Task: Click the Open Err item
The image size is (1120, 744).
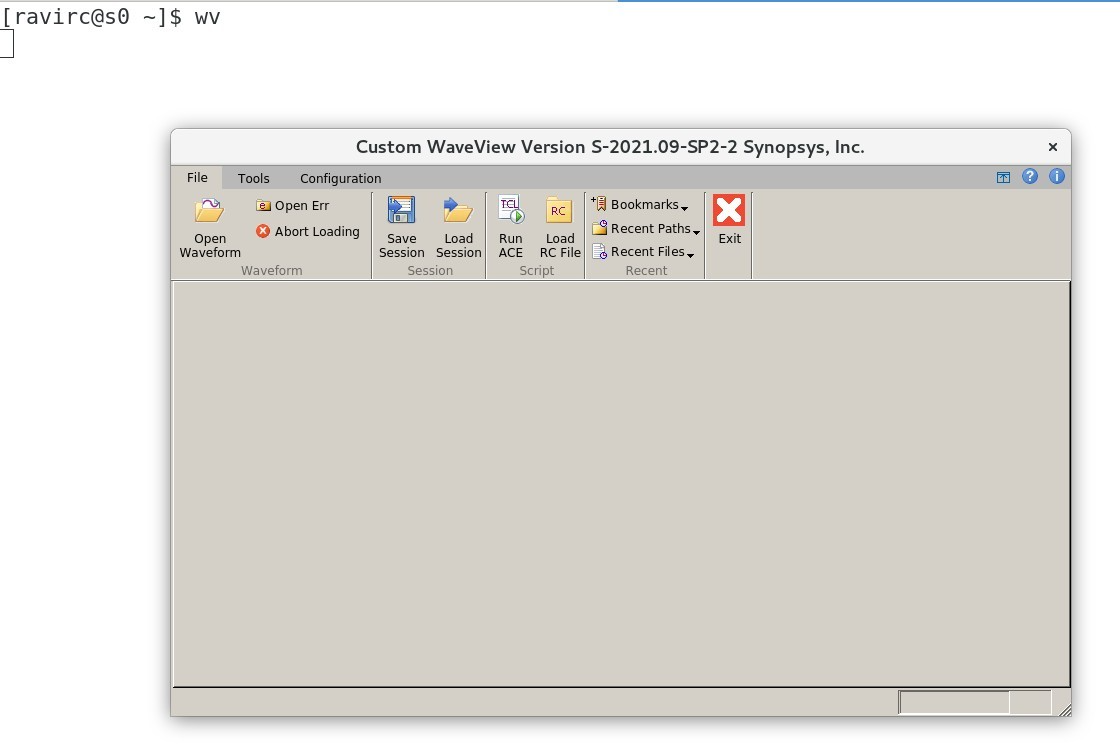Action: click(293, 206)
